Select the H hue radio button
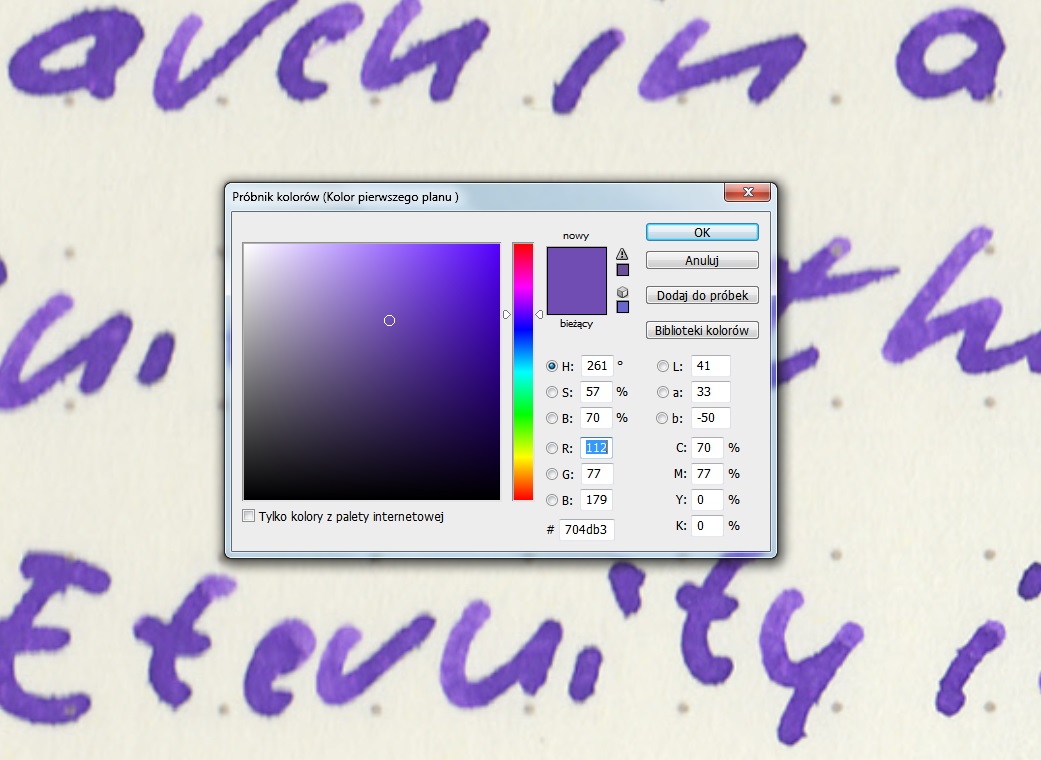The height and width of the screenshot is (760, 1041). [x=552, y=366]
